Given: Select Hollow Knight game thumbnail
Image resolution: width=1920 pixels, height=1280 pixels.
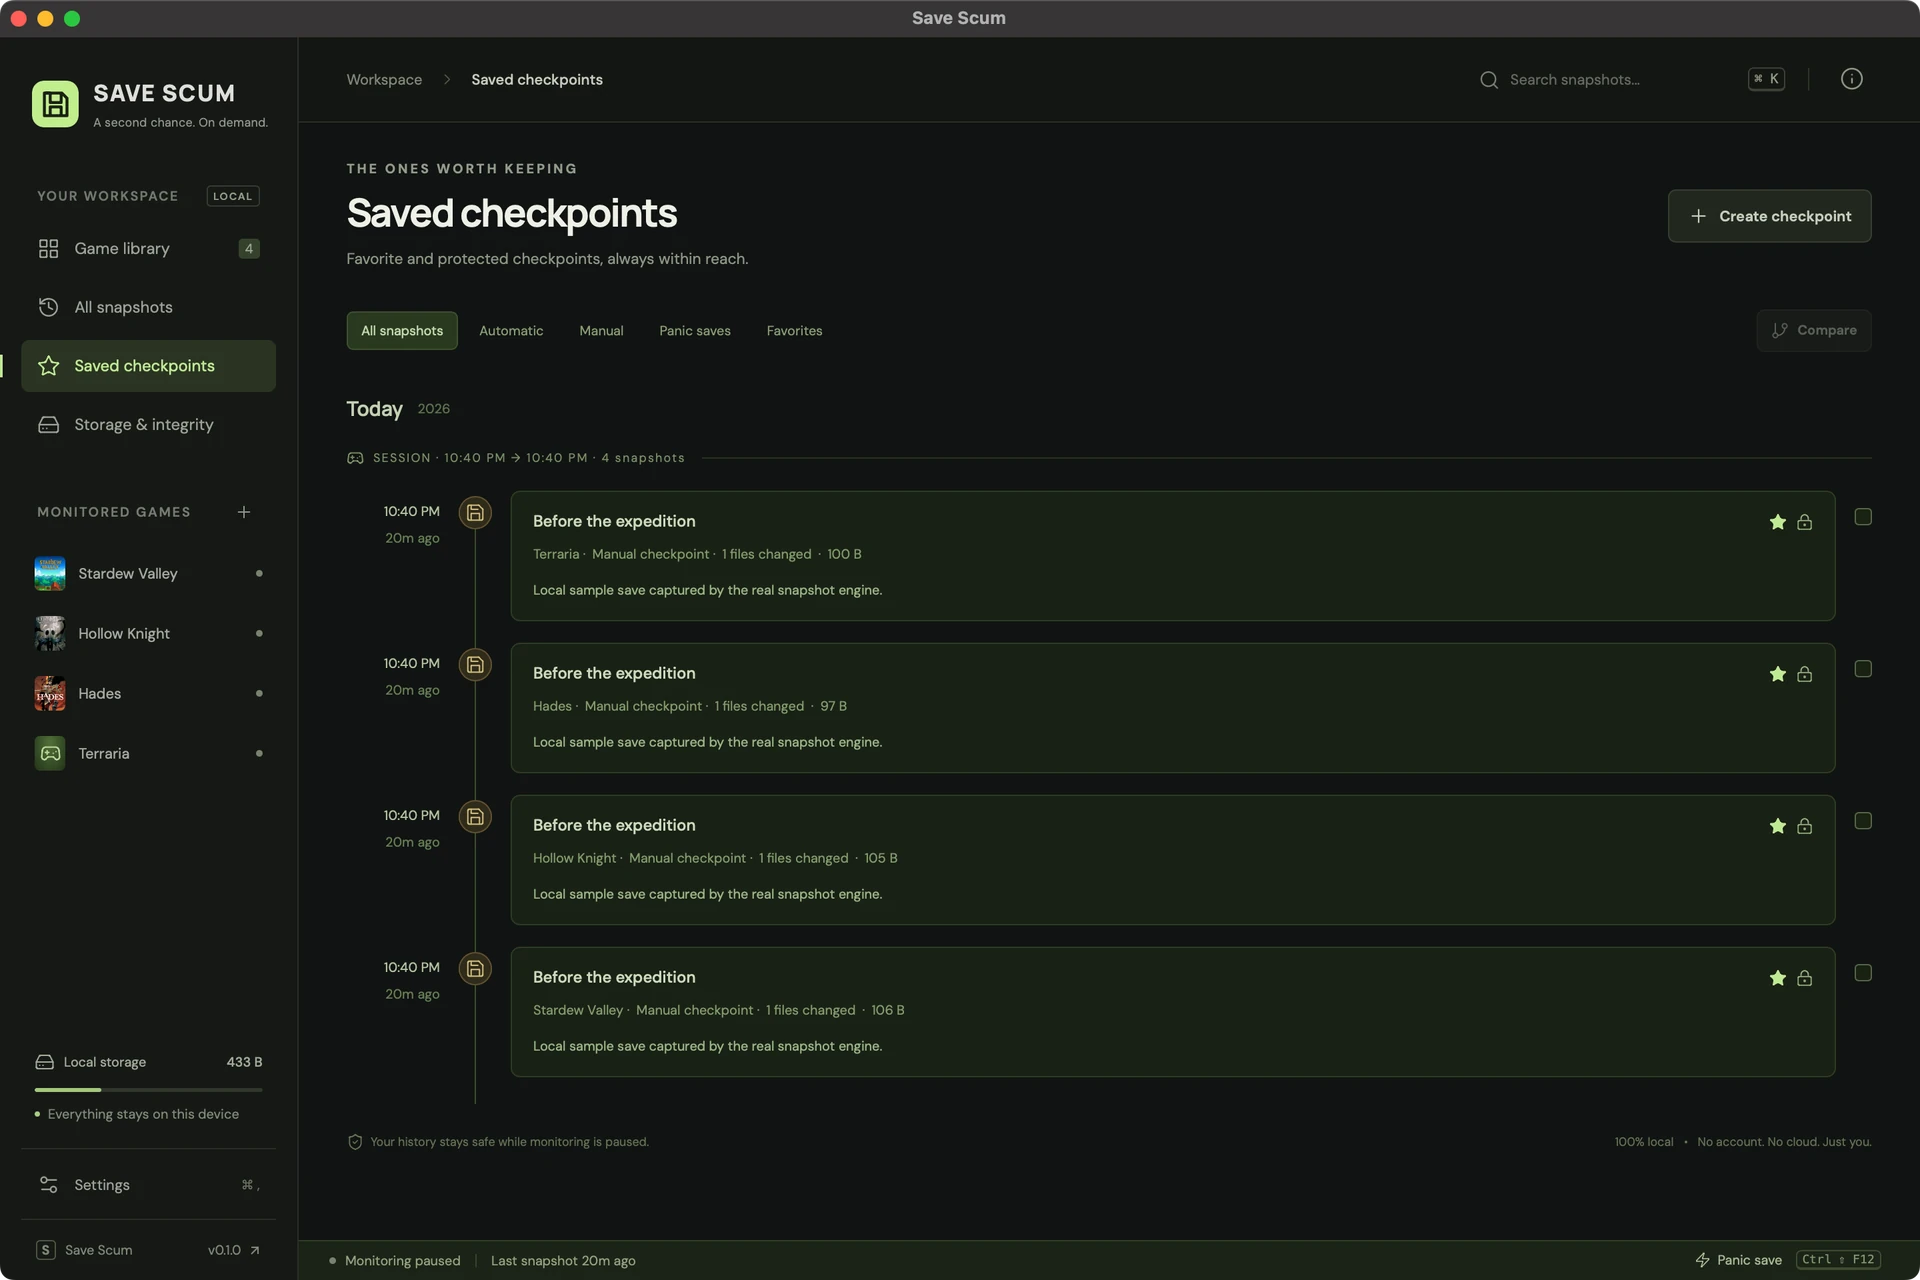Looking at the screenshot, I should 50,634.
